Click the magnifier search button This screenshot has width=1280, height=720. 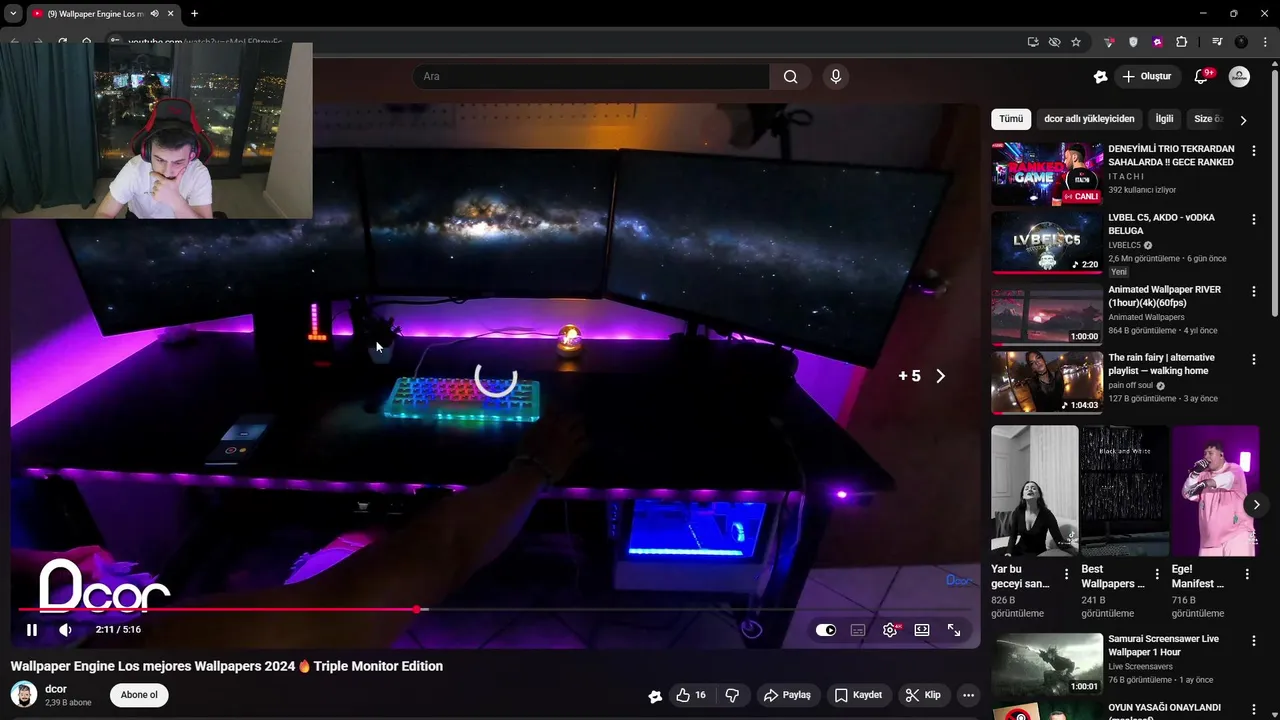(790, 77)
